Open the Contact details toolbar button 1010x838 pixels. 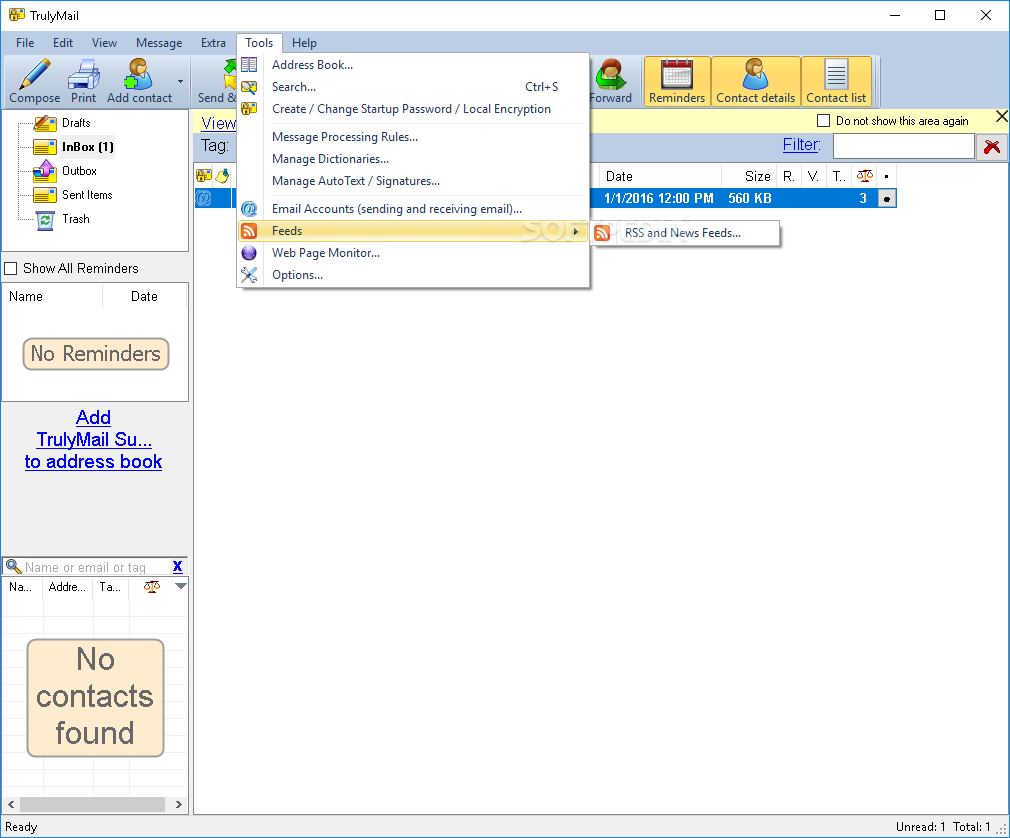click(756, 81)
